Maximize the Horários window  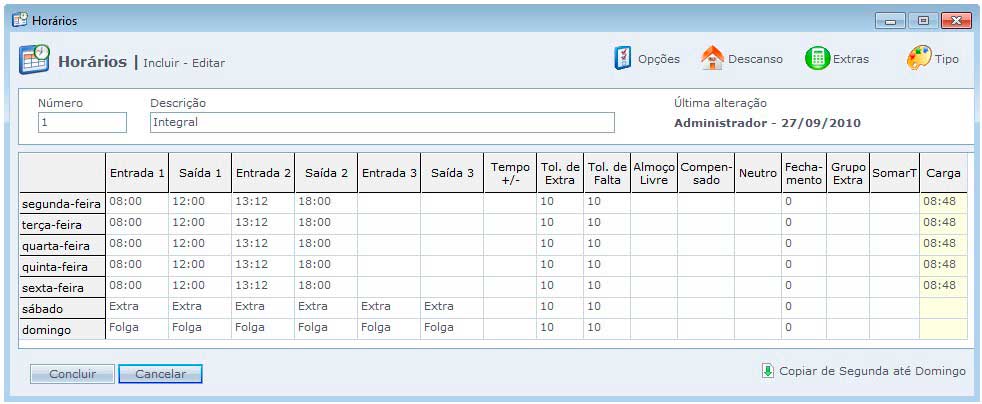pos(922,20)
